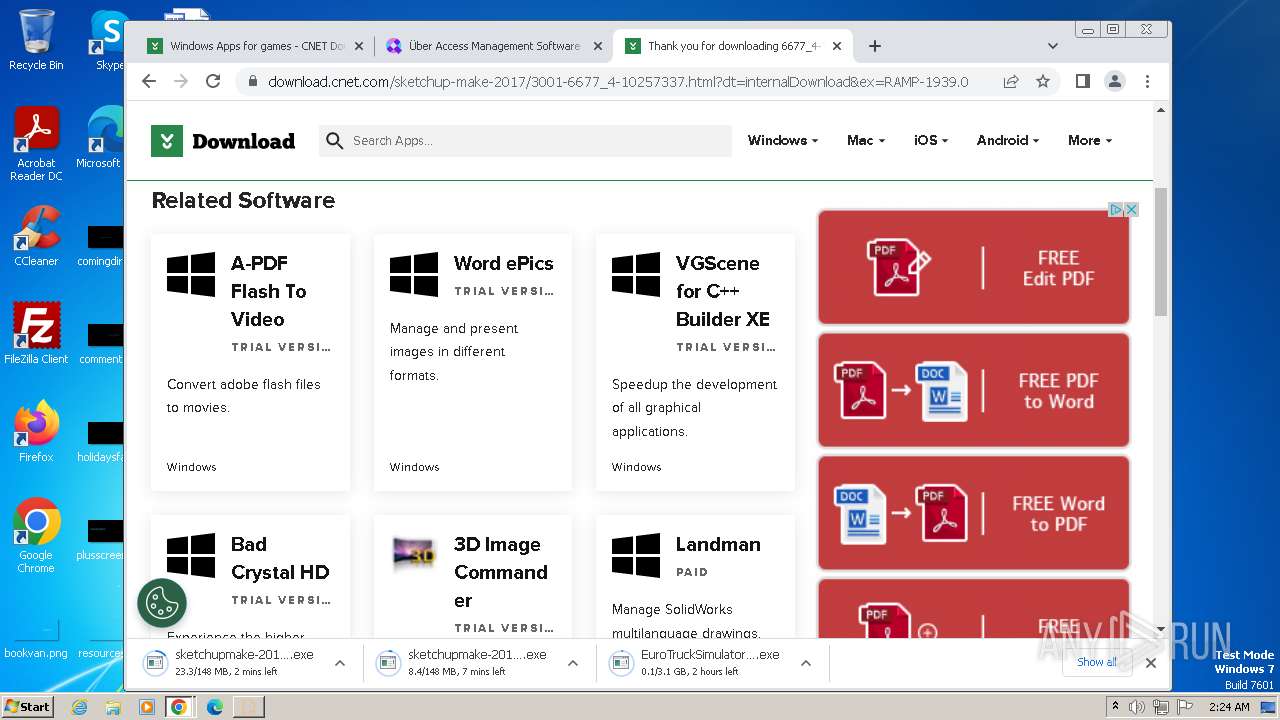Click the Edge icon in the taskbar
The height and width of the screenshot is (720, 1280).
[214, 707]
